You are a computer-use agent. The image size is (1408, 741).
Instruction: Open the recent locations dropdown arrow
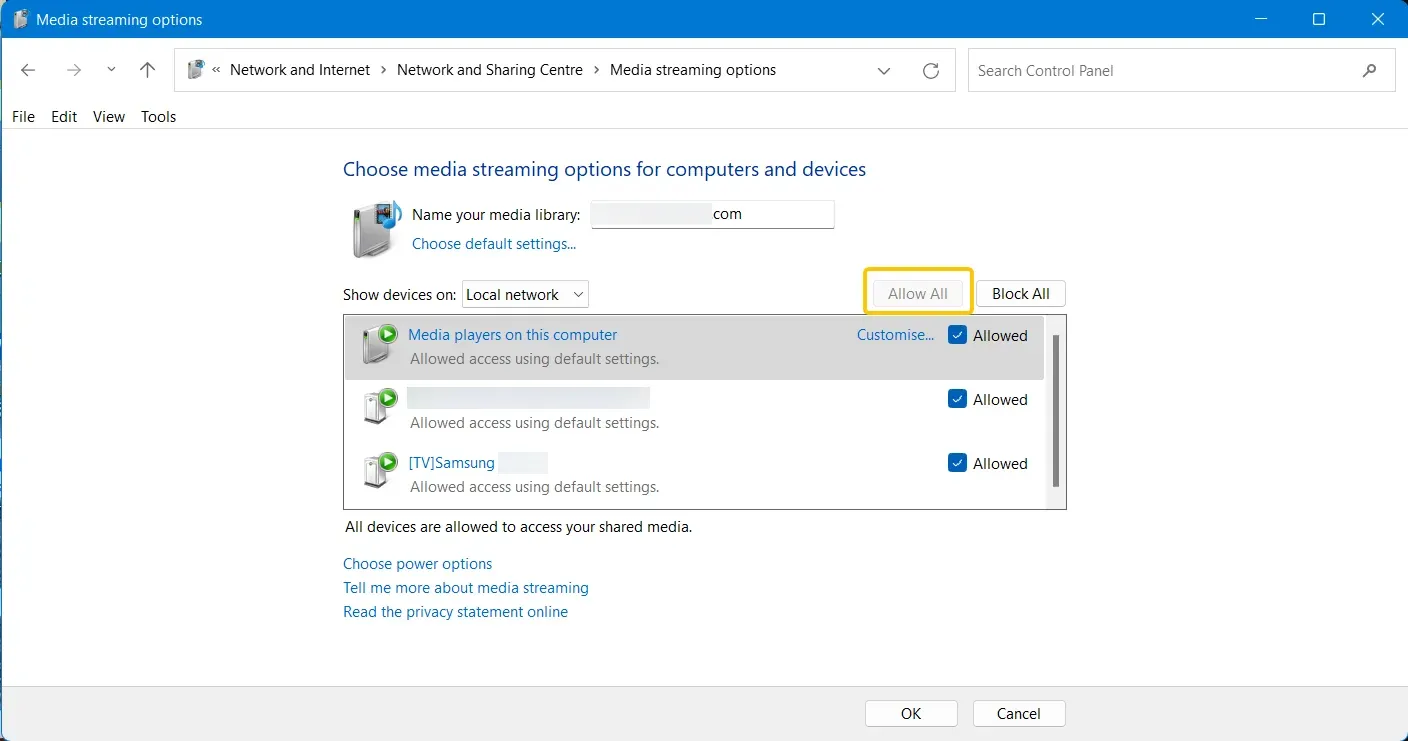(x=111, y=70)
